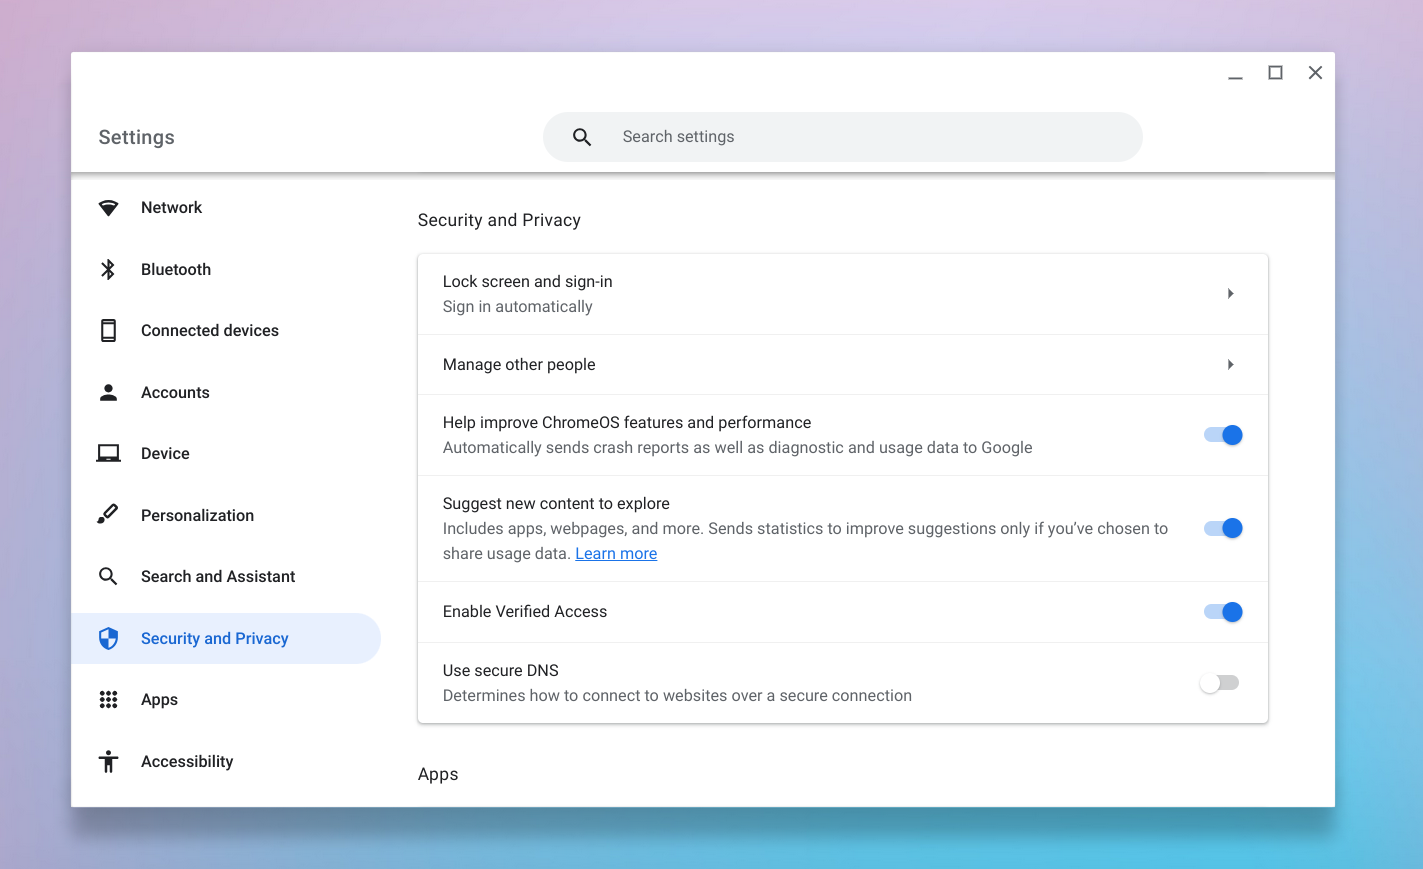Click the Lock screen and sign-in row title
1423x869 pixels.
click(528, 282)
